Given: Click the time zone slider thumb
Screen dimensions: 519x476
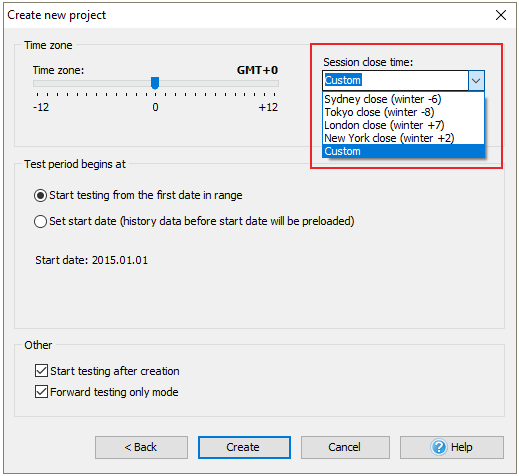Looking at the screenshot, I should (x=155, y=83).
